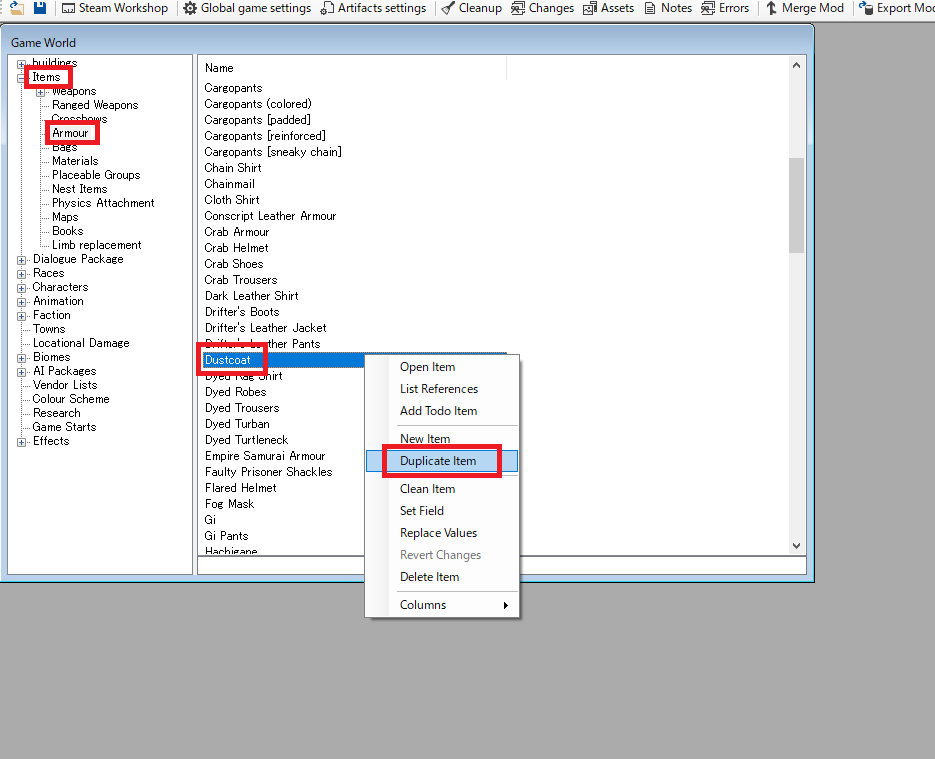Select Ranged Weapons in the tree
The height and width of the screenshot is (759, 935).
pos(95,105)
